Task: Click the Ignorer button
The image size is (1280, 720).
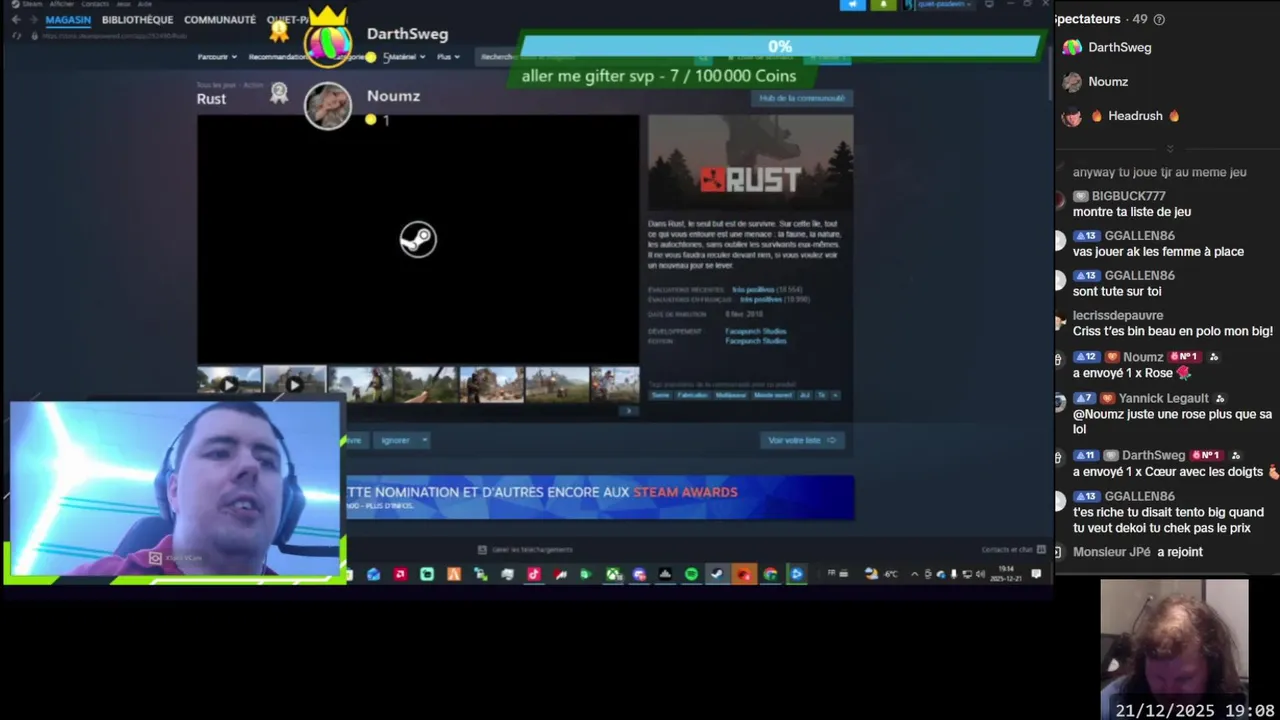Action: coord(395,440)
